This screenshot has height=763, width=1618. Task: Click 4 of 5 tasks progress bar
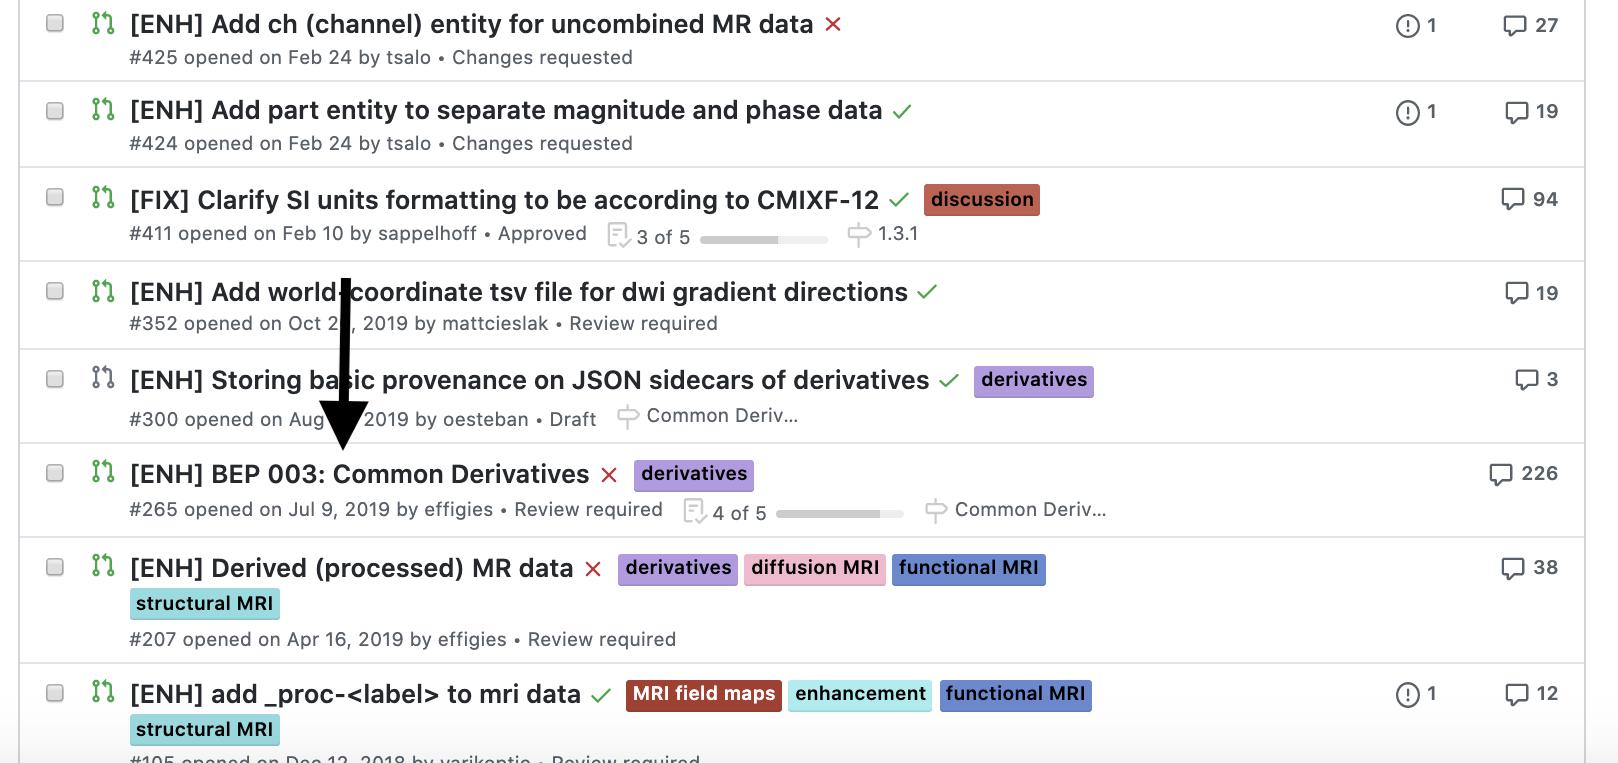[839, 514]
